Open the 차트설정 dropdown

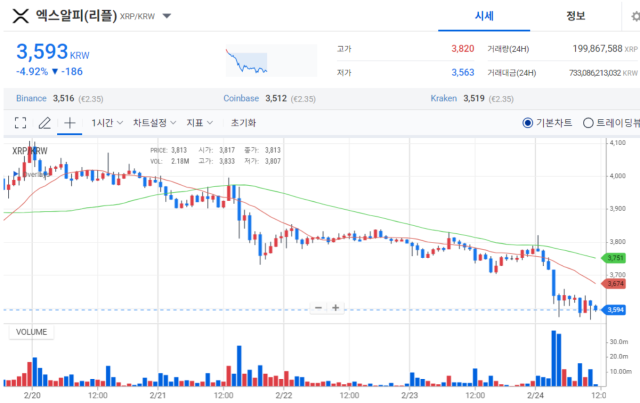click(154, 123)
